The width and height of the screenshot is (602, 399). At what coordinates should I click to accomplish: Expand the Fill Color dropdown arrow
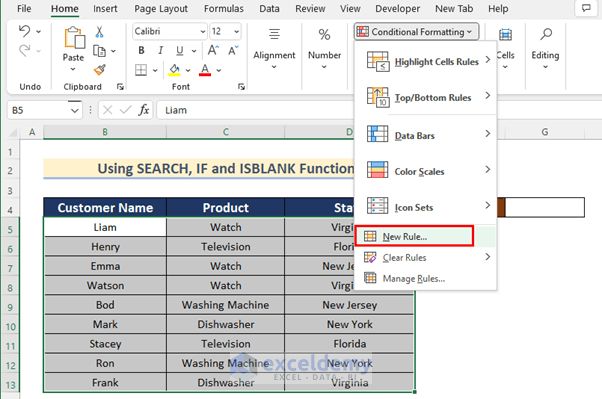coord(188,70)
